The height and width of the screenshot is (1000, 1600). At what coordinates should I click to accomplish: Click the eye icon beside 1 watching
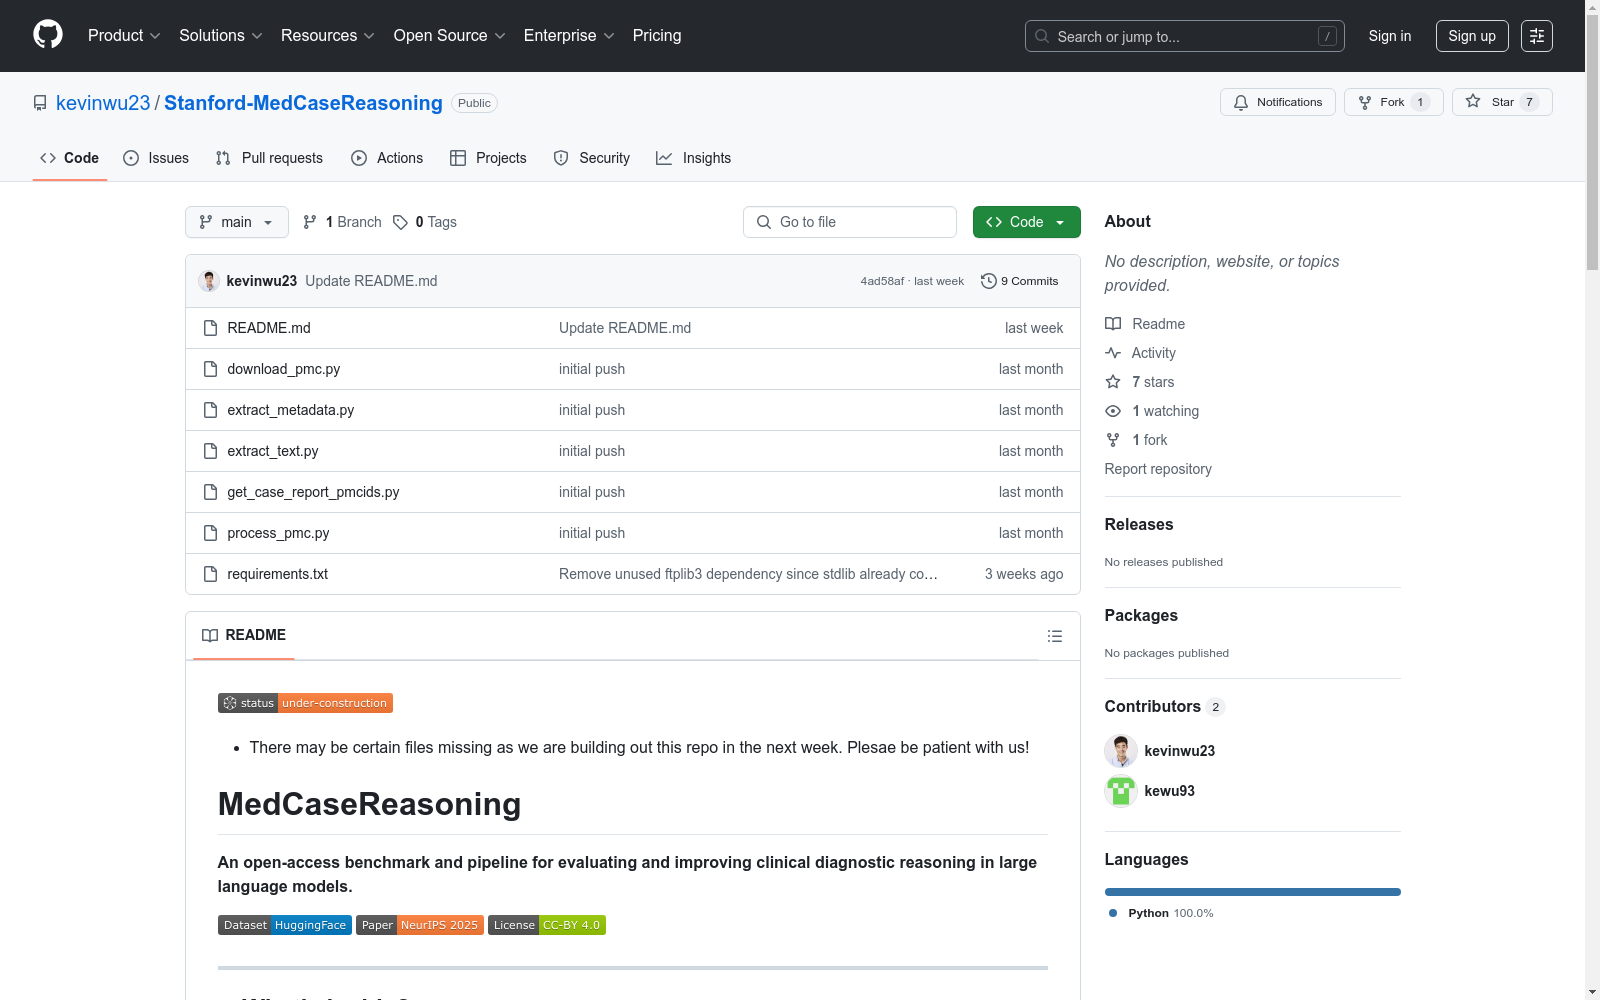click(1113, 411)
